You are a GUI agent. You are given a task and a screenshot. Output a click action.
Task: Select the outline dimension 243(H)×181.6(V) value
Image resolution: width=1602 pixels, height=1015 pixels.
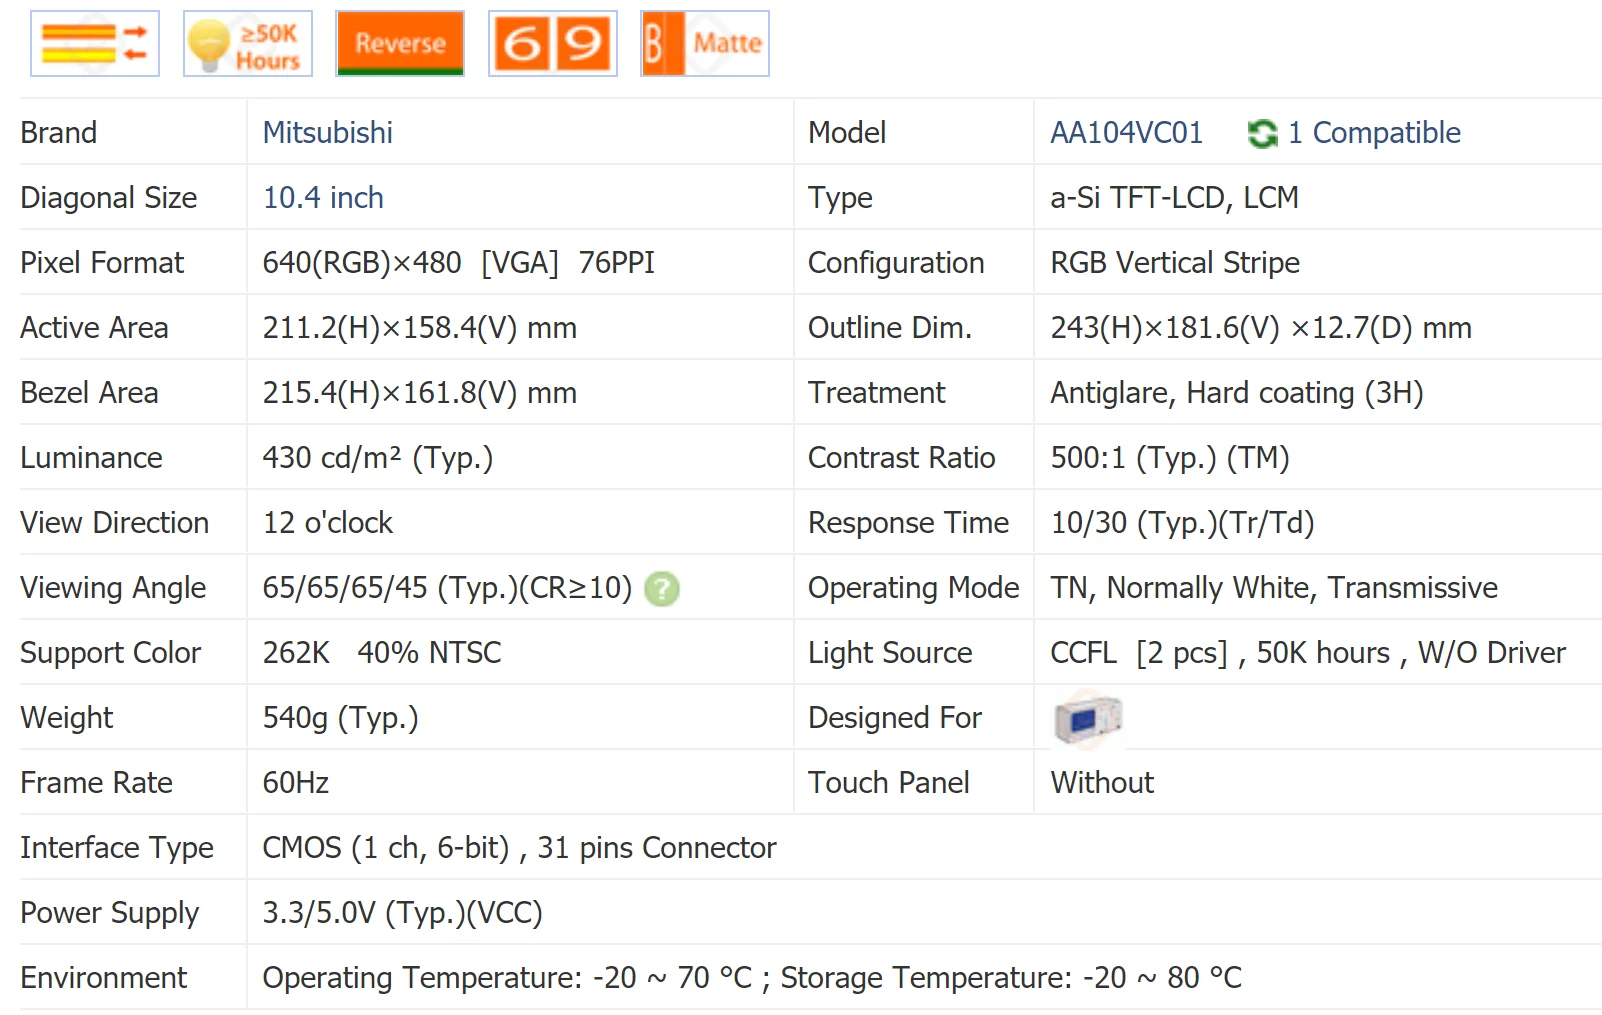tap(1261, 328)
